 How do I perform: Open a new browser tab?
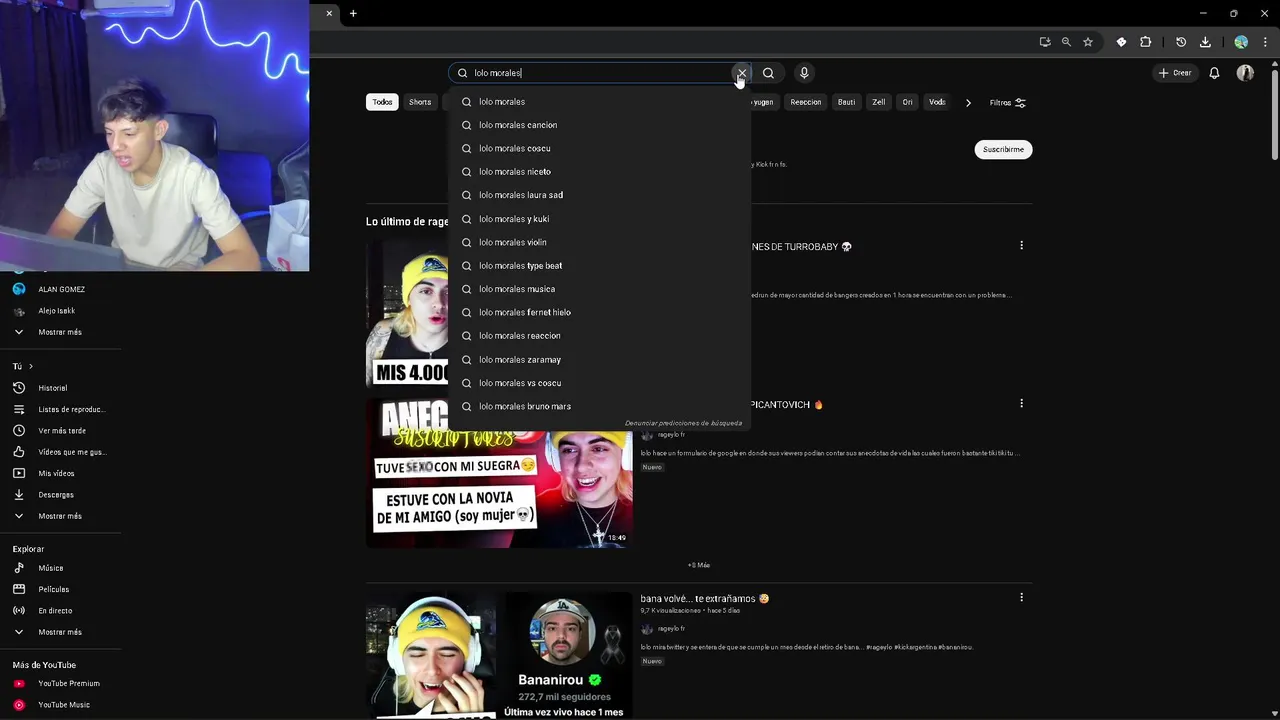(353, 13)
